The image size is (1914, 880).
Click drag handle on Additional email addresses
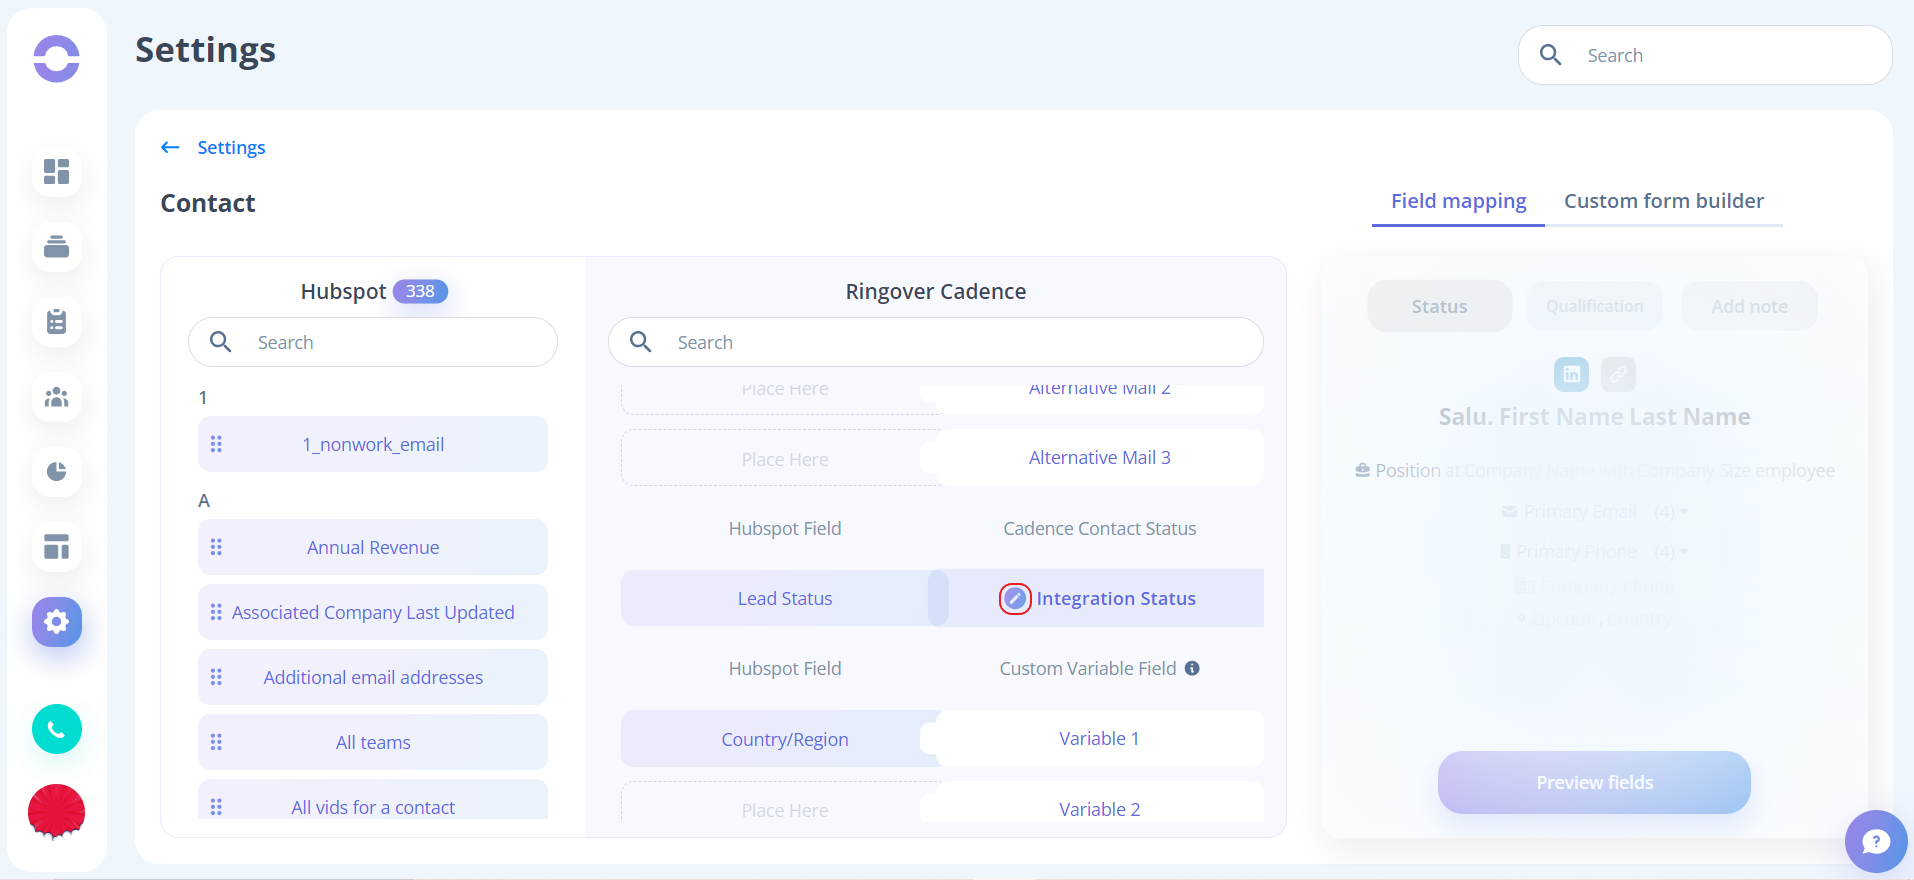click(216, 677)
